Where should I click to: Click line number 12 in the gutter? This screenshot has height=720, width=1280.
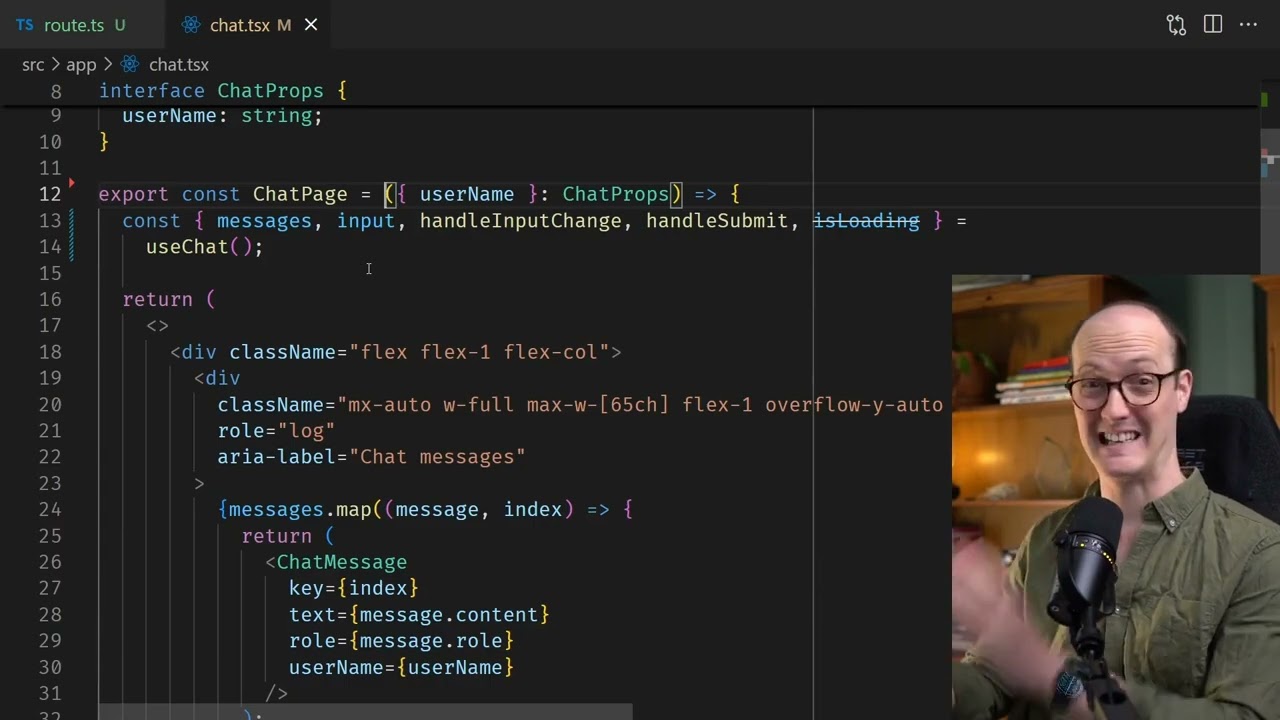(50, 194)
